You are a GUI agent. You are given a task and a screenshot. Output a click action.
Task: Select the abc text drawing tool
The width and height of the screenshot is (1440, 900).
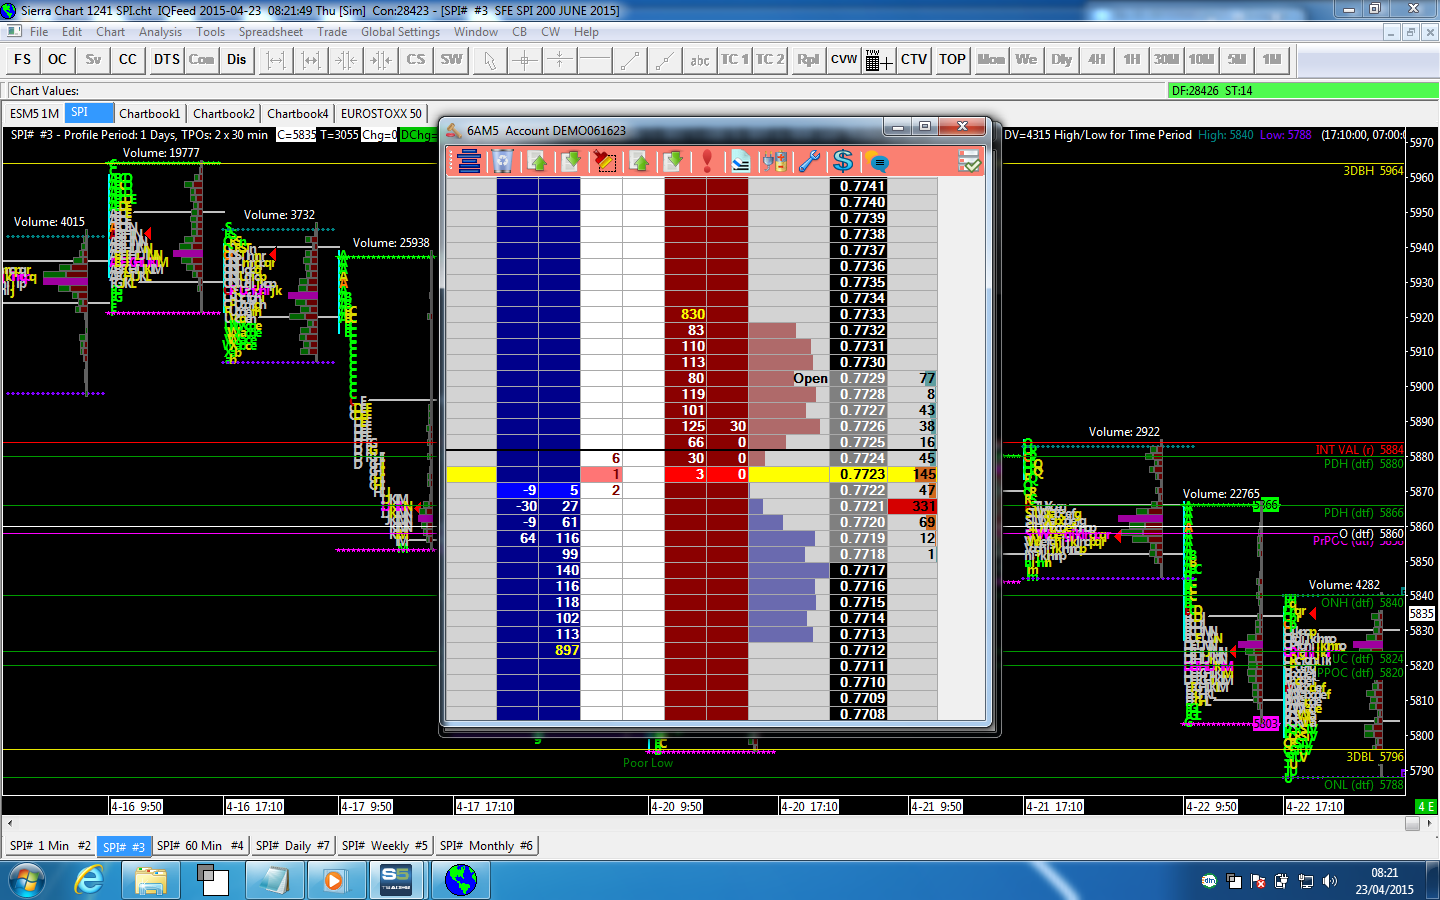pos(700,60)
